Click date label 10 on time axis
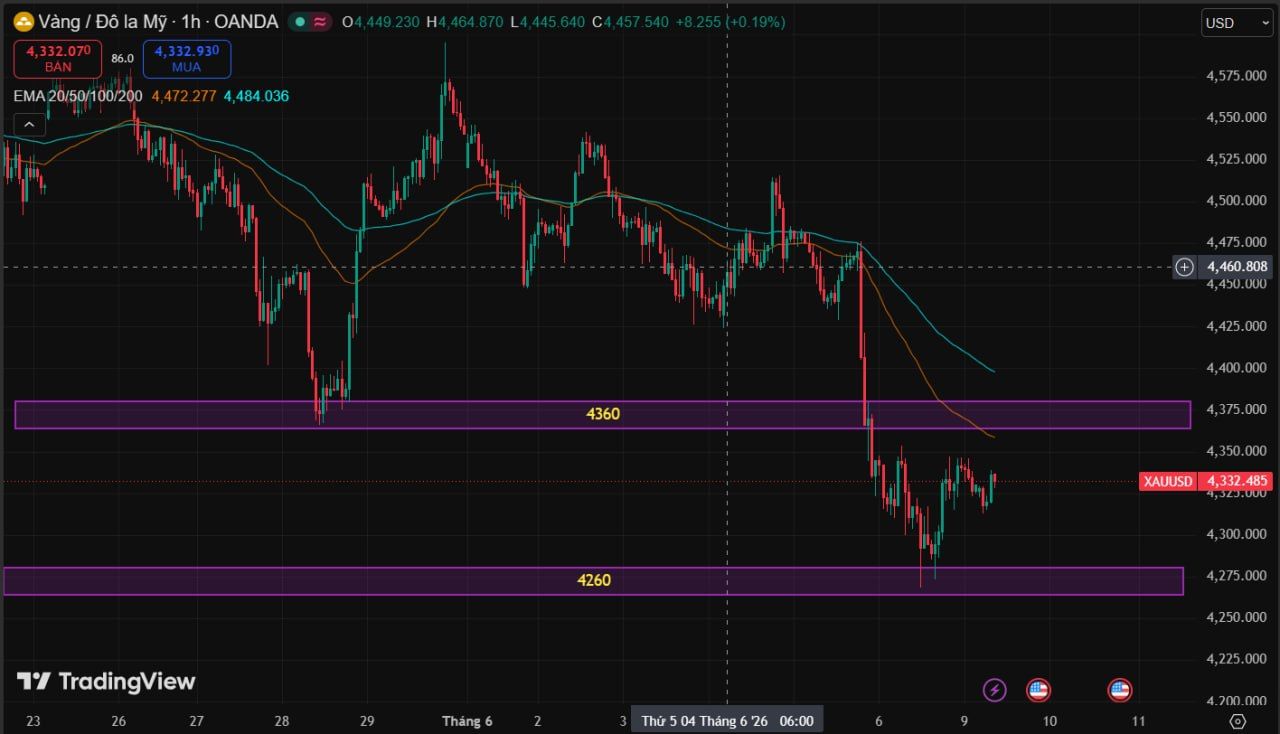 1049,721
